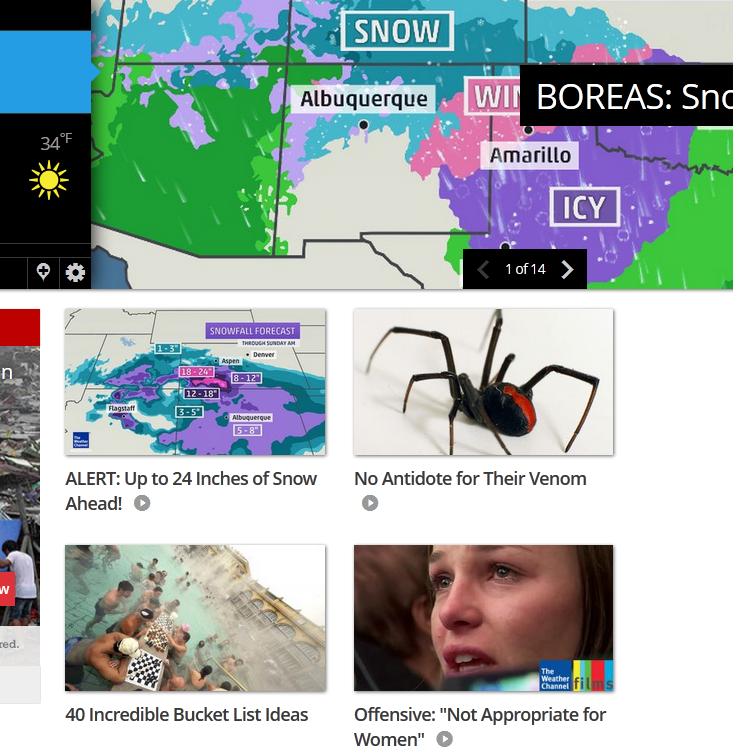The height and width of the screenshot is (747, 733).
Task: Play video icon after 'Women"' headline
Action: pos(445,739)
